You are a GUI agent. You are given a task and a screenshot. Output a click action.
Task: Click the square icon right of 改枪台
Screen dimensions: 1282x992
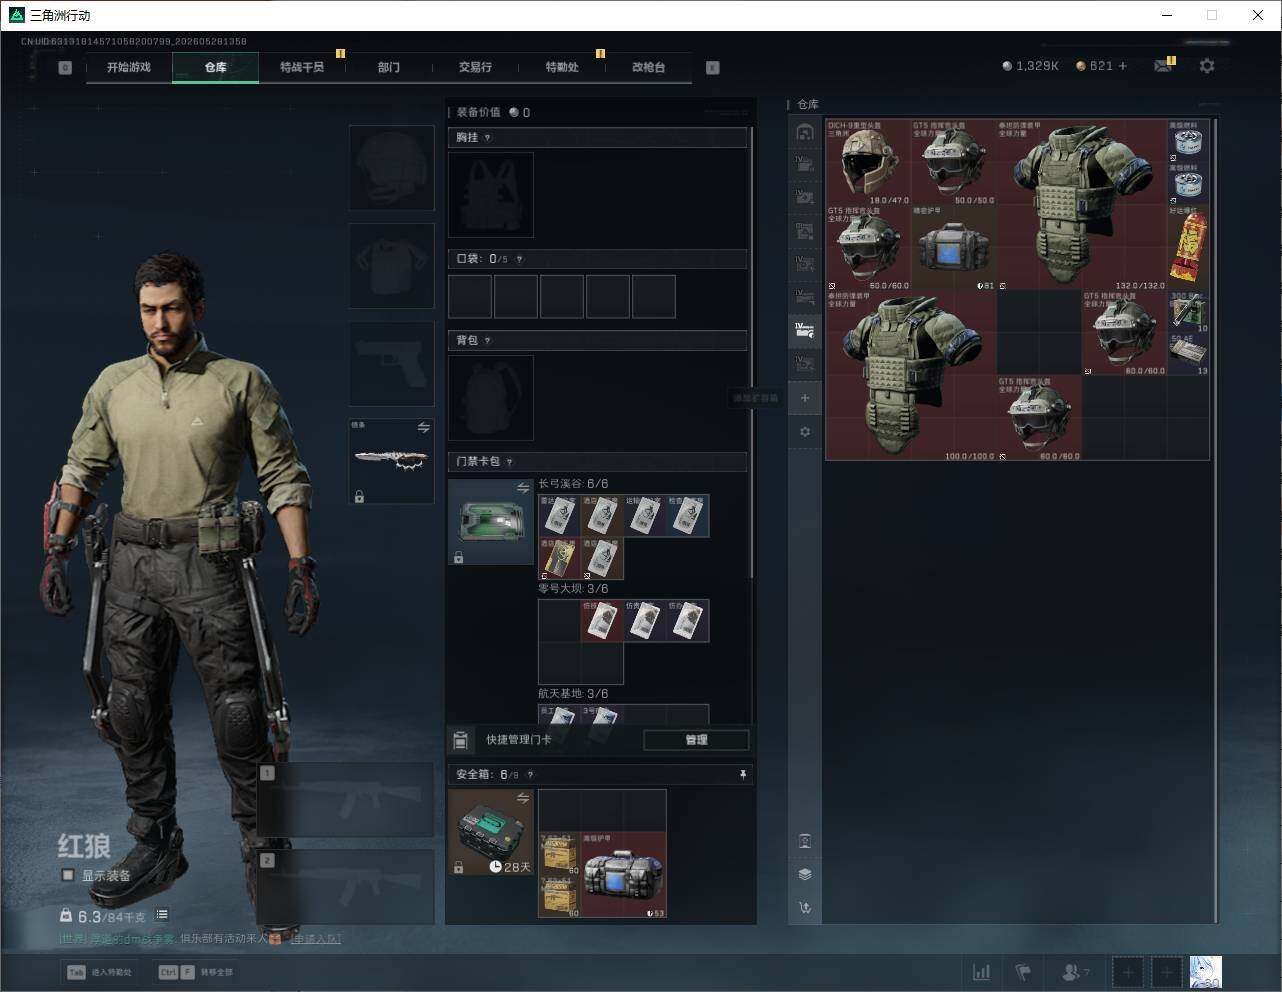712,68
